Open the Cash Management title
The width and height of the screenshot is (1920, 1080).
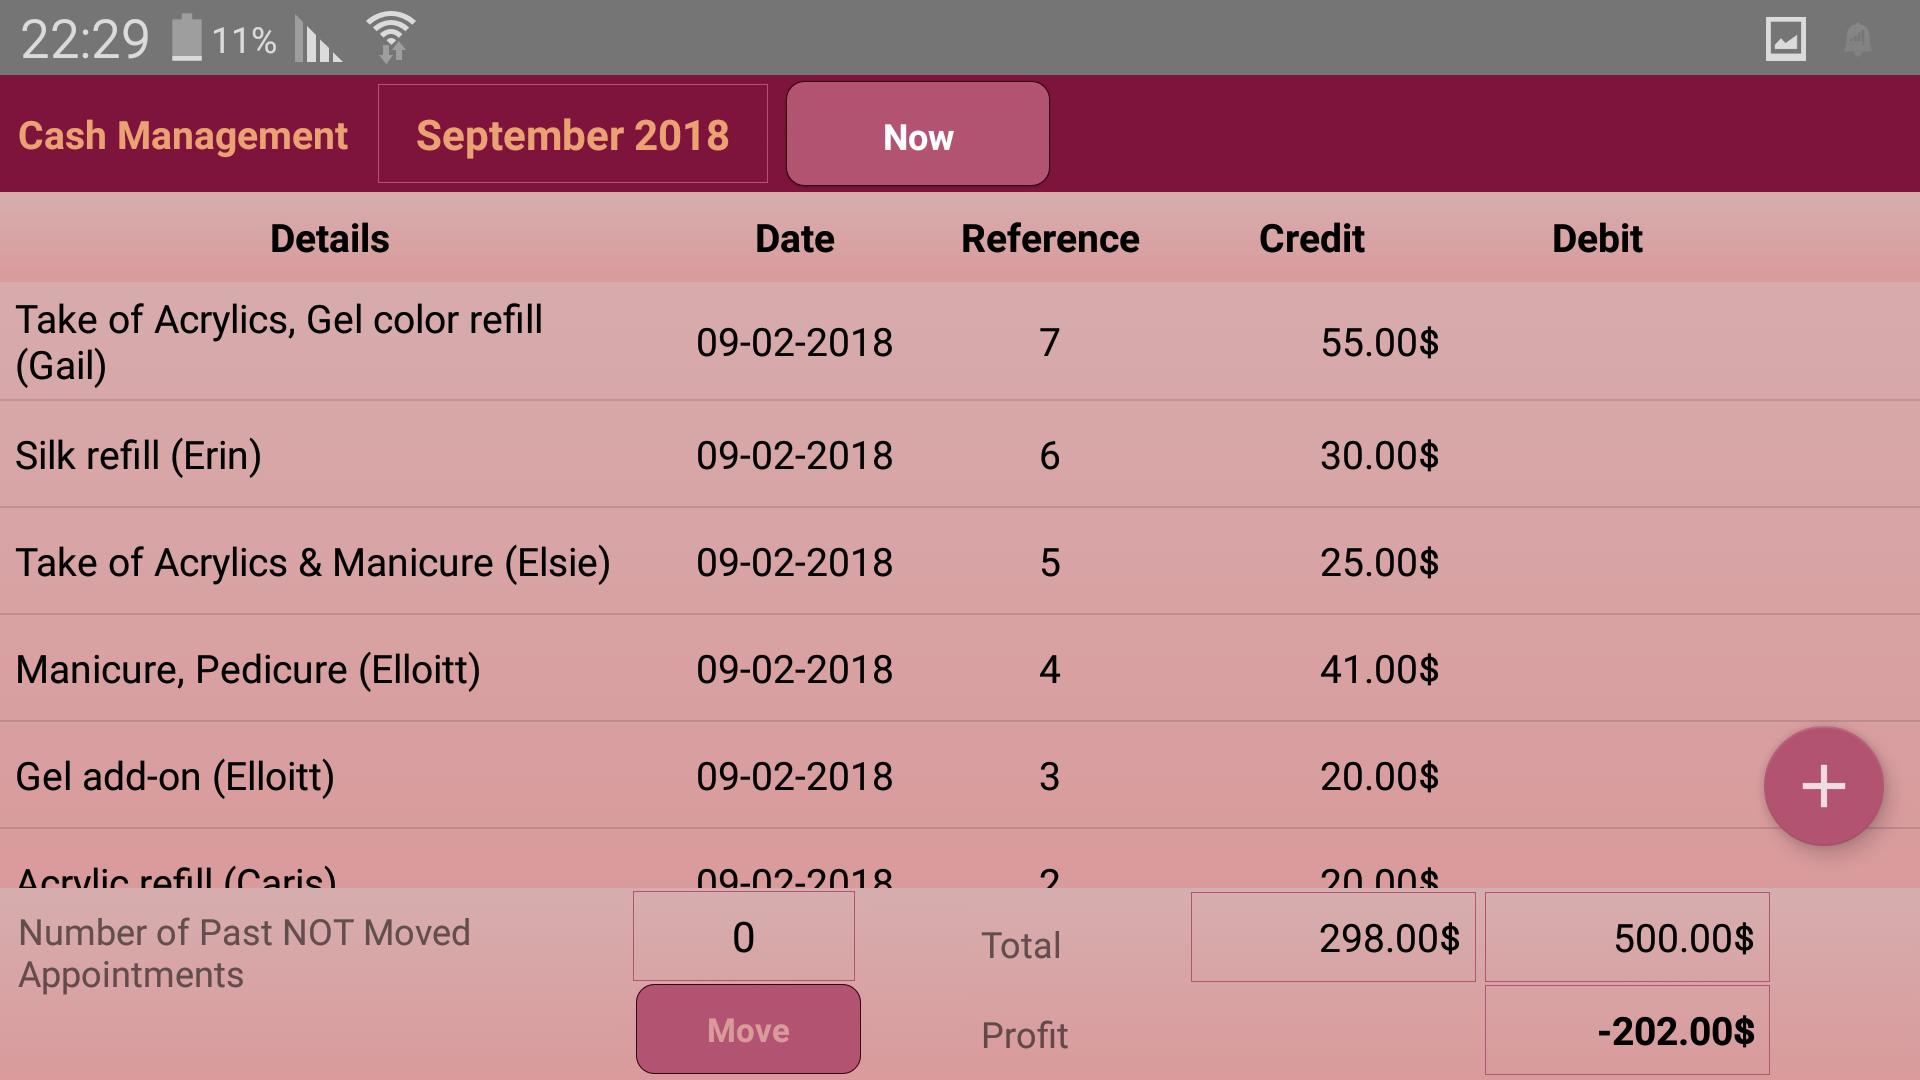tap(183, 135)
